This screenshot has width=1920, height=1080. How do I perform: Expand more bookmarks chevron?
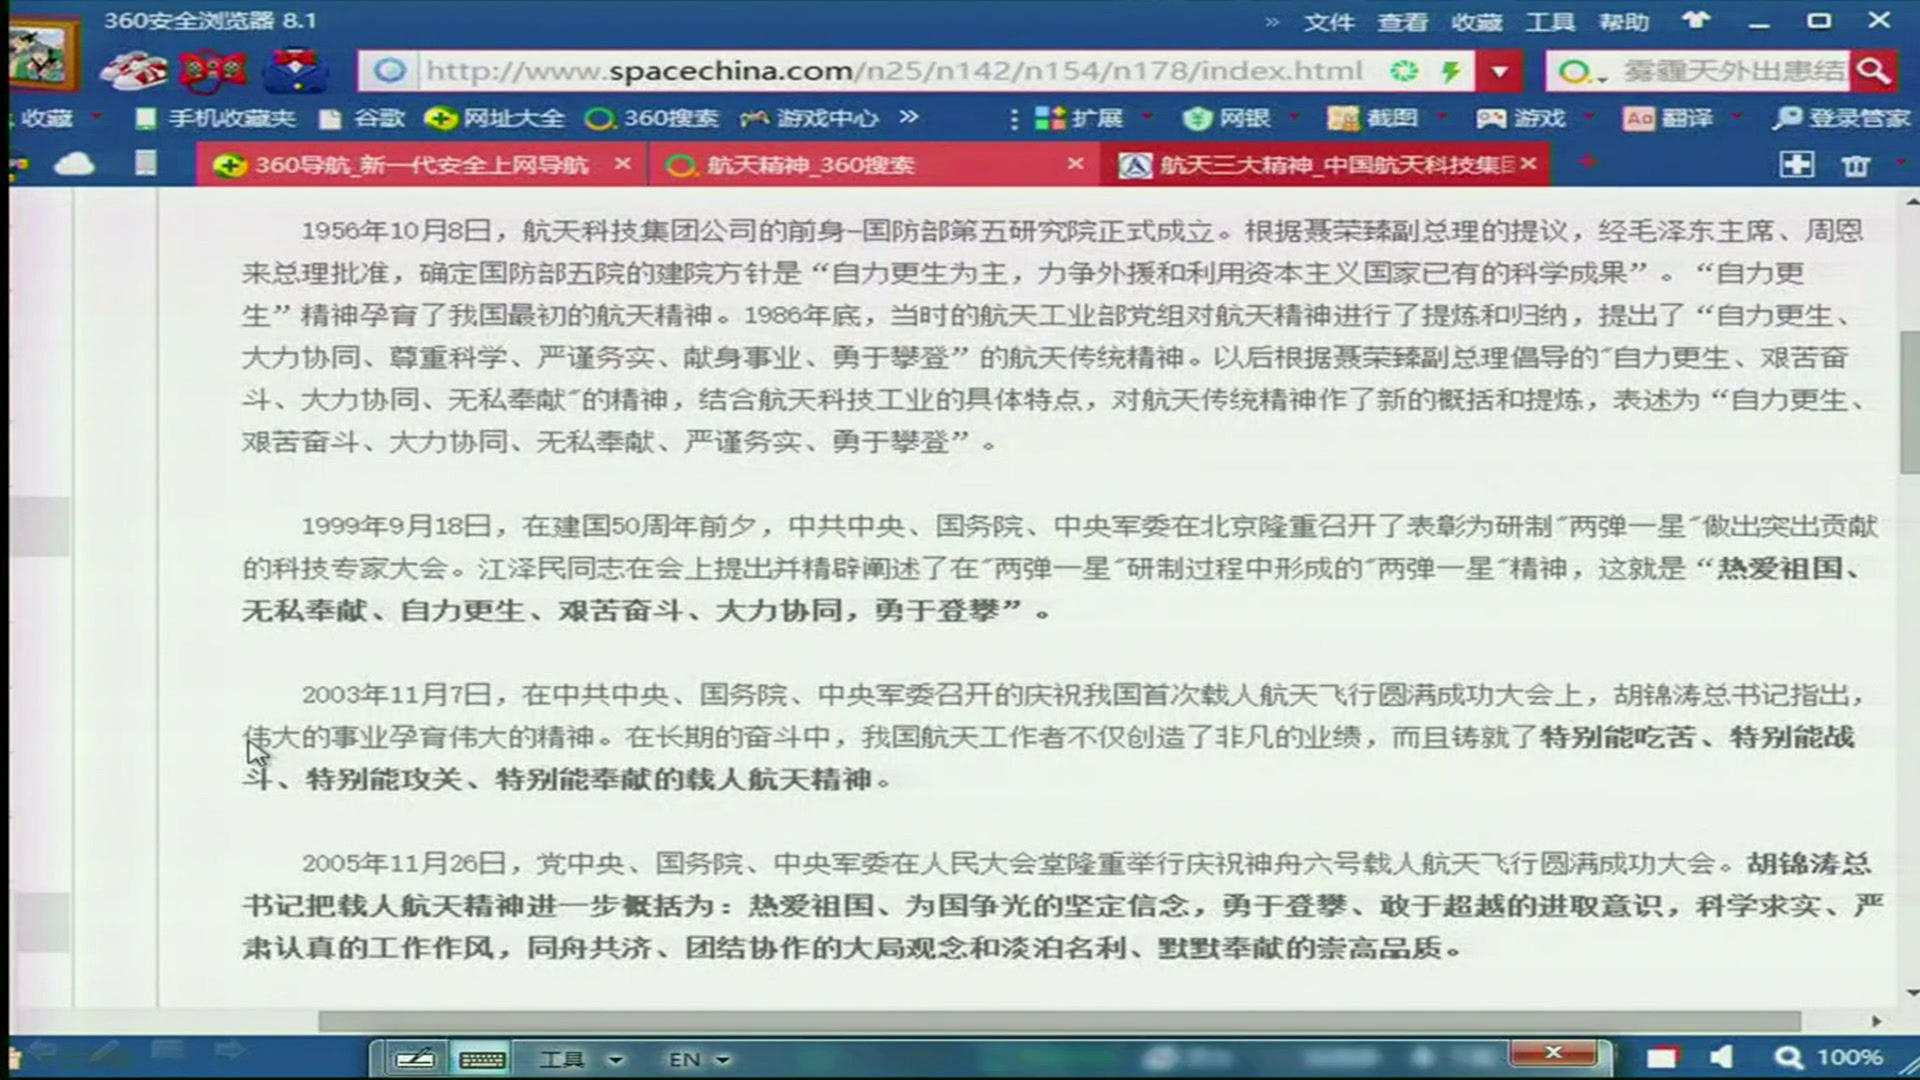pyautogui.click(x=908, y=117)
